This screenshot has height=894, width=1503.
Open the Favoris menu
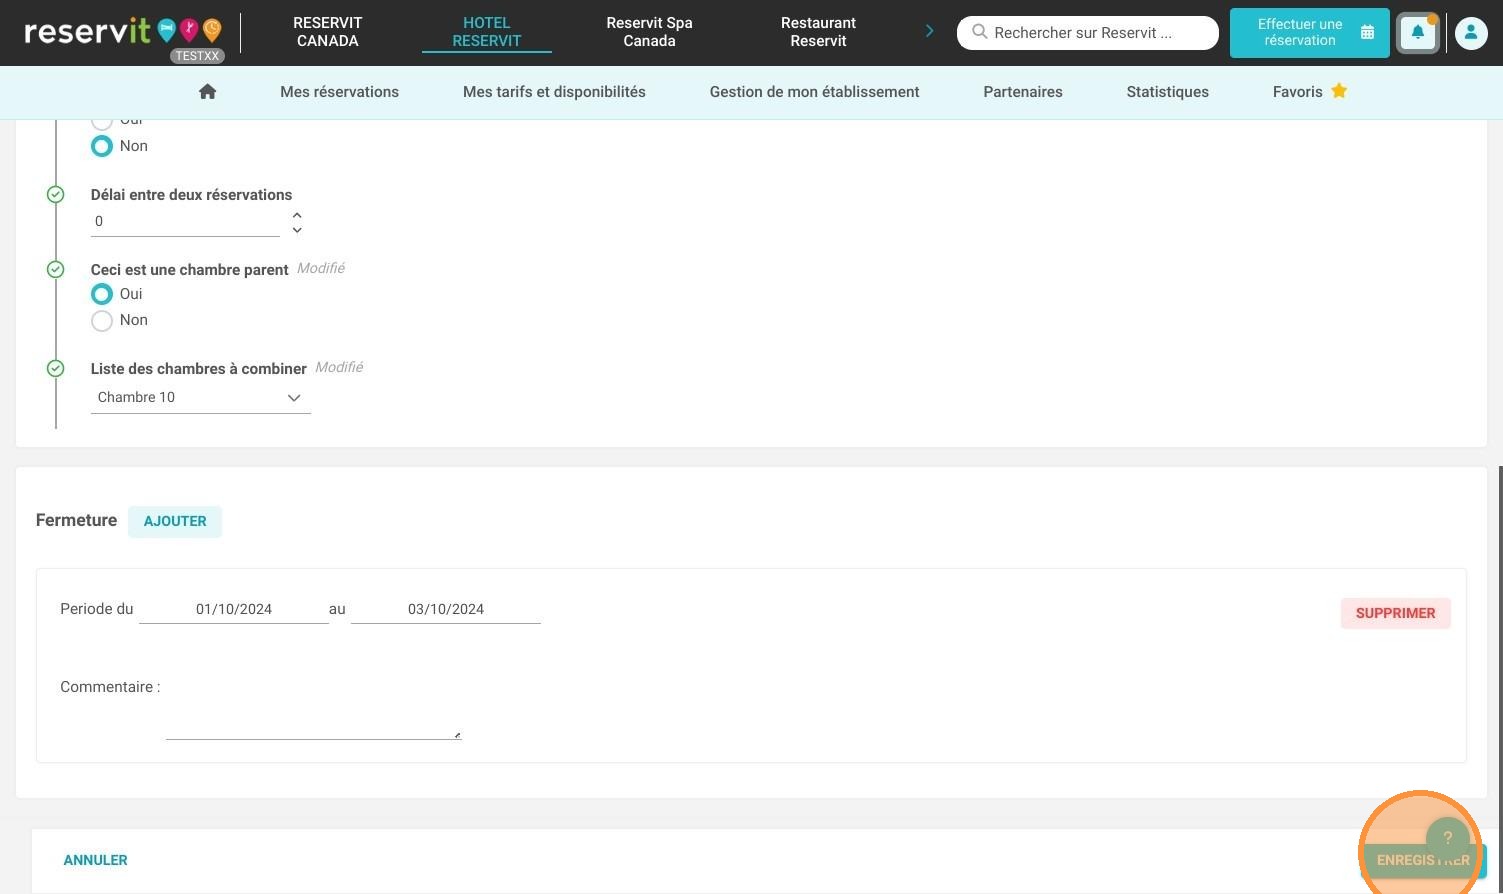1310,92
